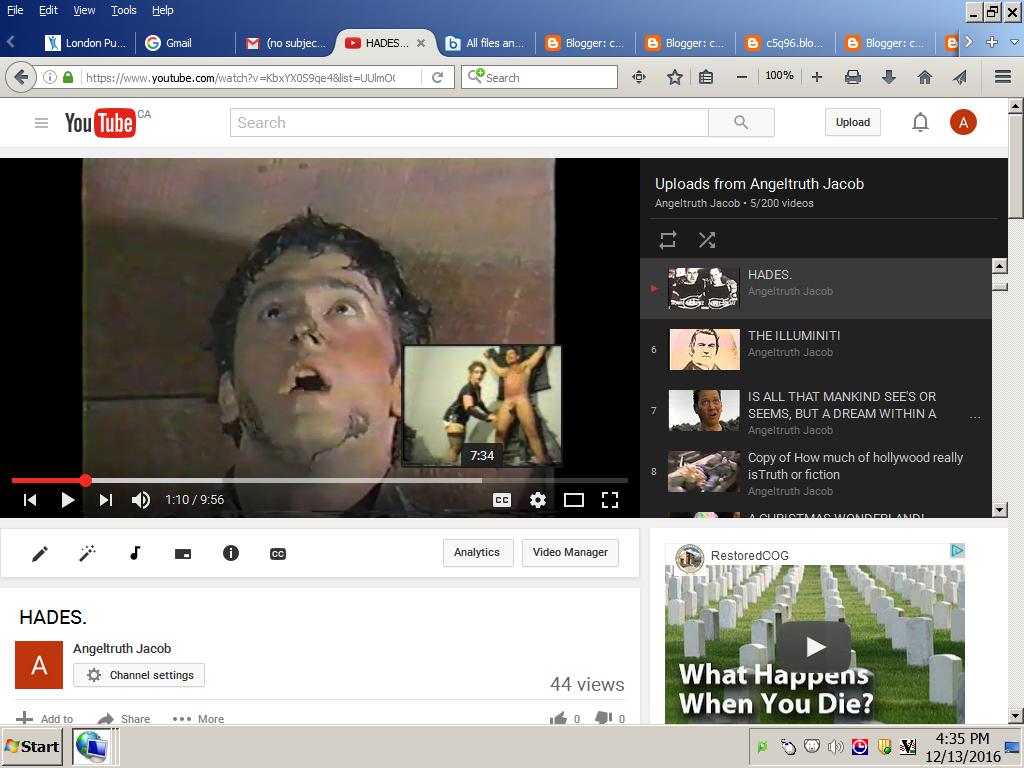This screenshot has height=768, width=1024.
Task: Switch to theater mode
Action: tap(573, 500)
